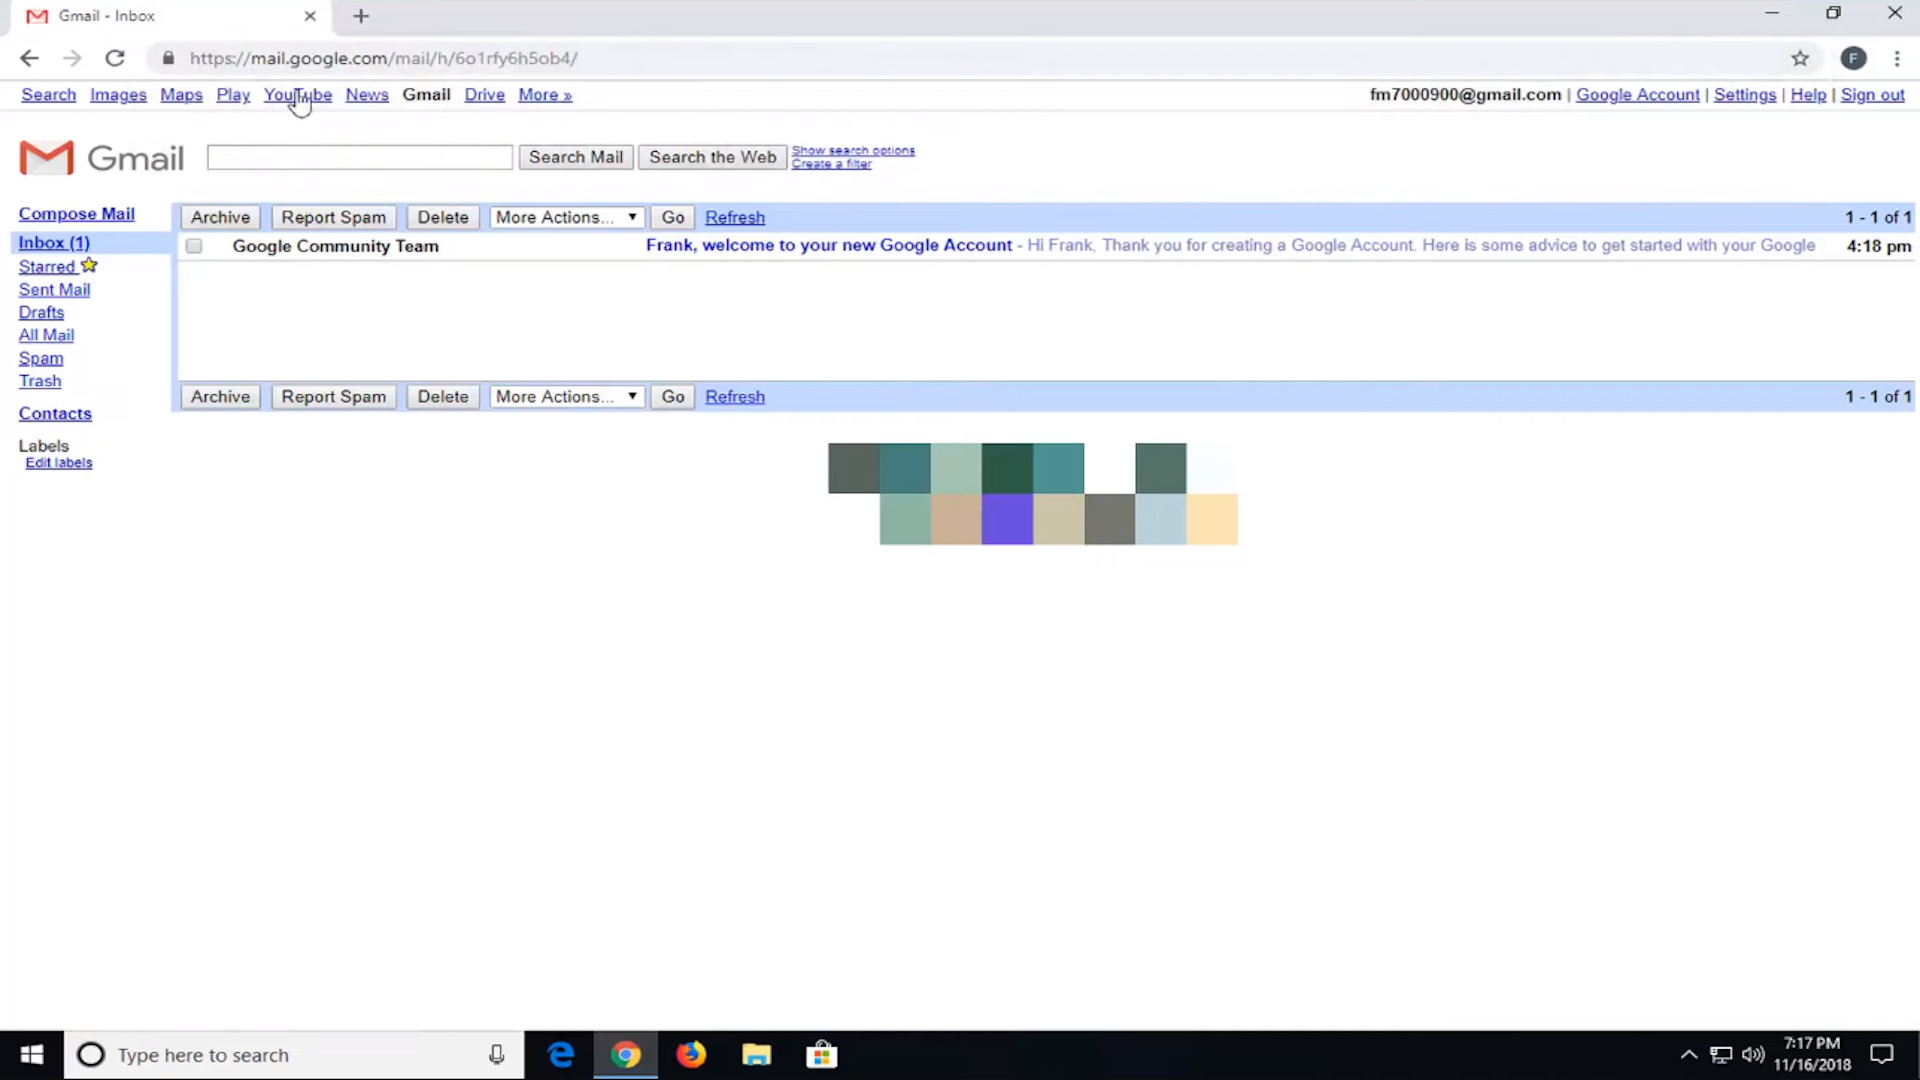Screen dimensions: 1920x1080
Task: Open Chrome's three-dot menu
Action: click(1897, 58)
